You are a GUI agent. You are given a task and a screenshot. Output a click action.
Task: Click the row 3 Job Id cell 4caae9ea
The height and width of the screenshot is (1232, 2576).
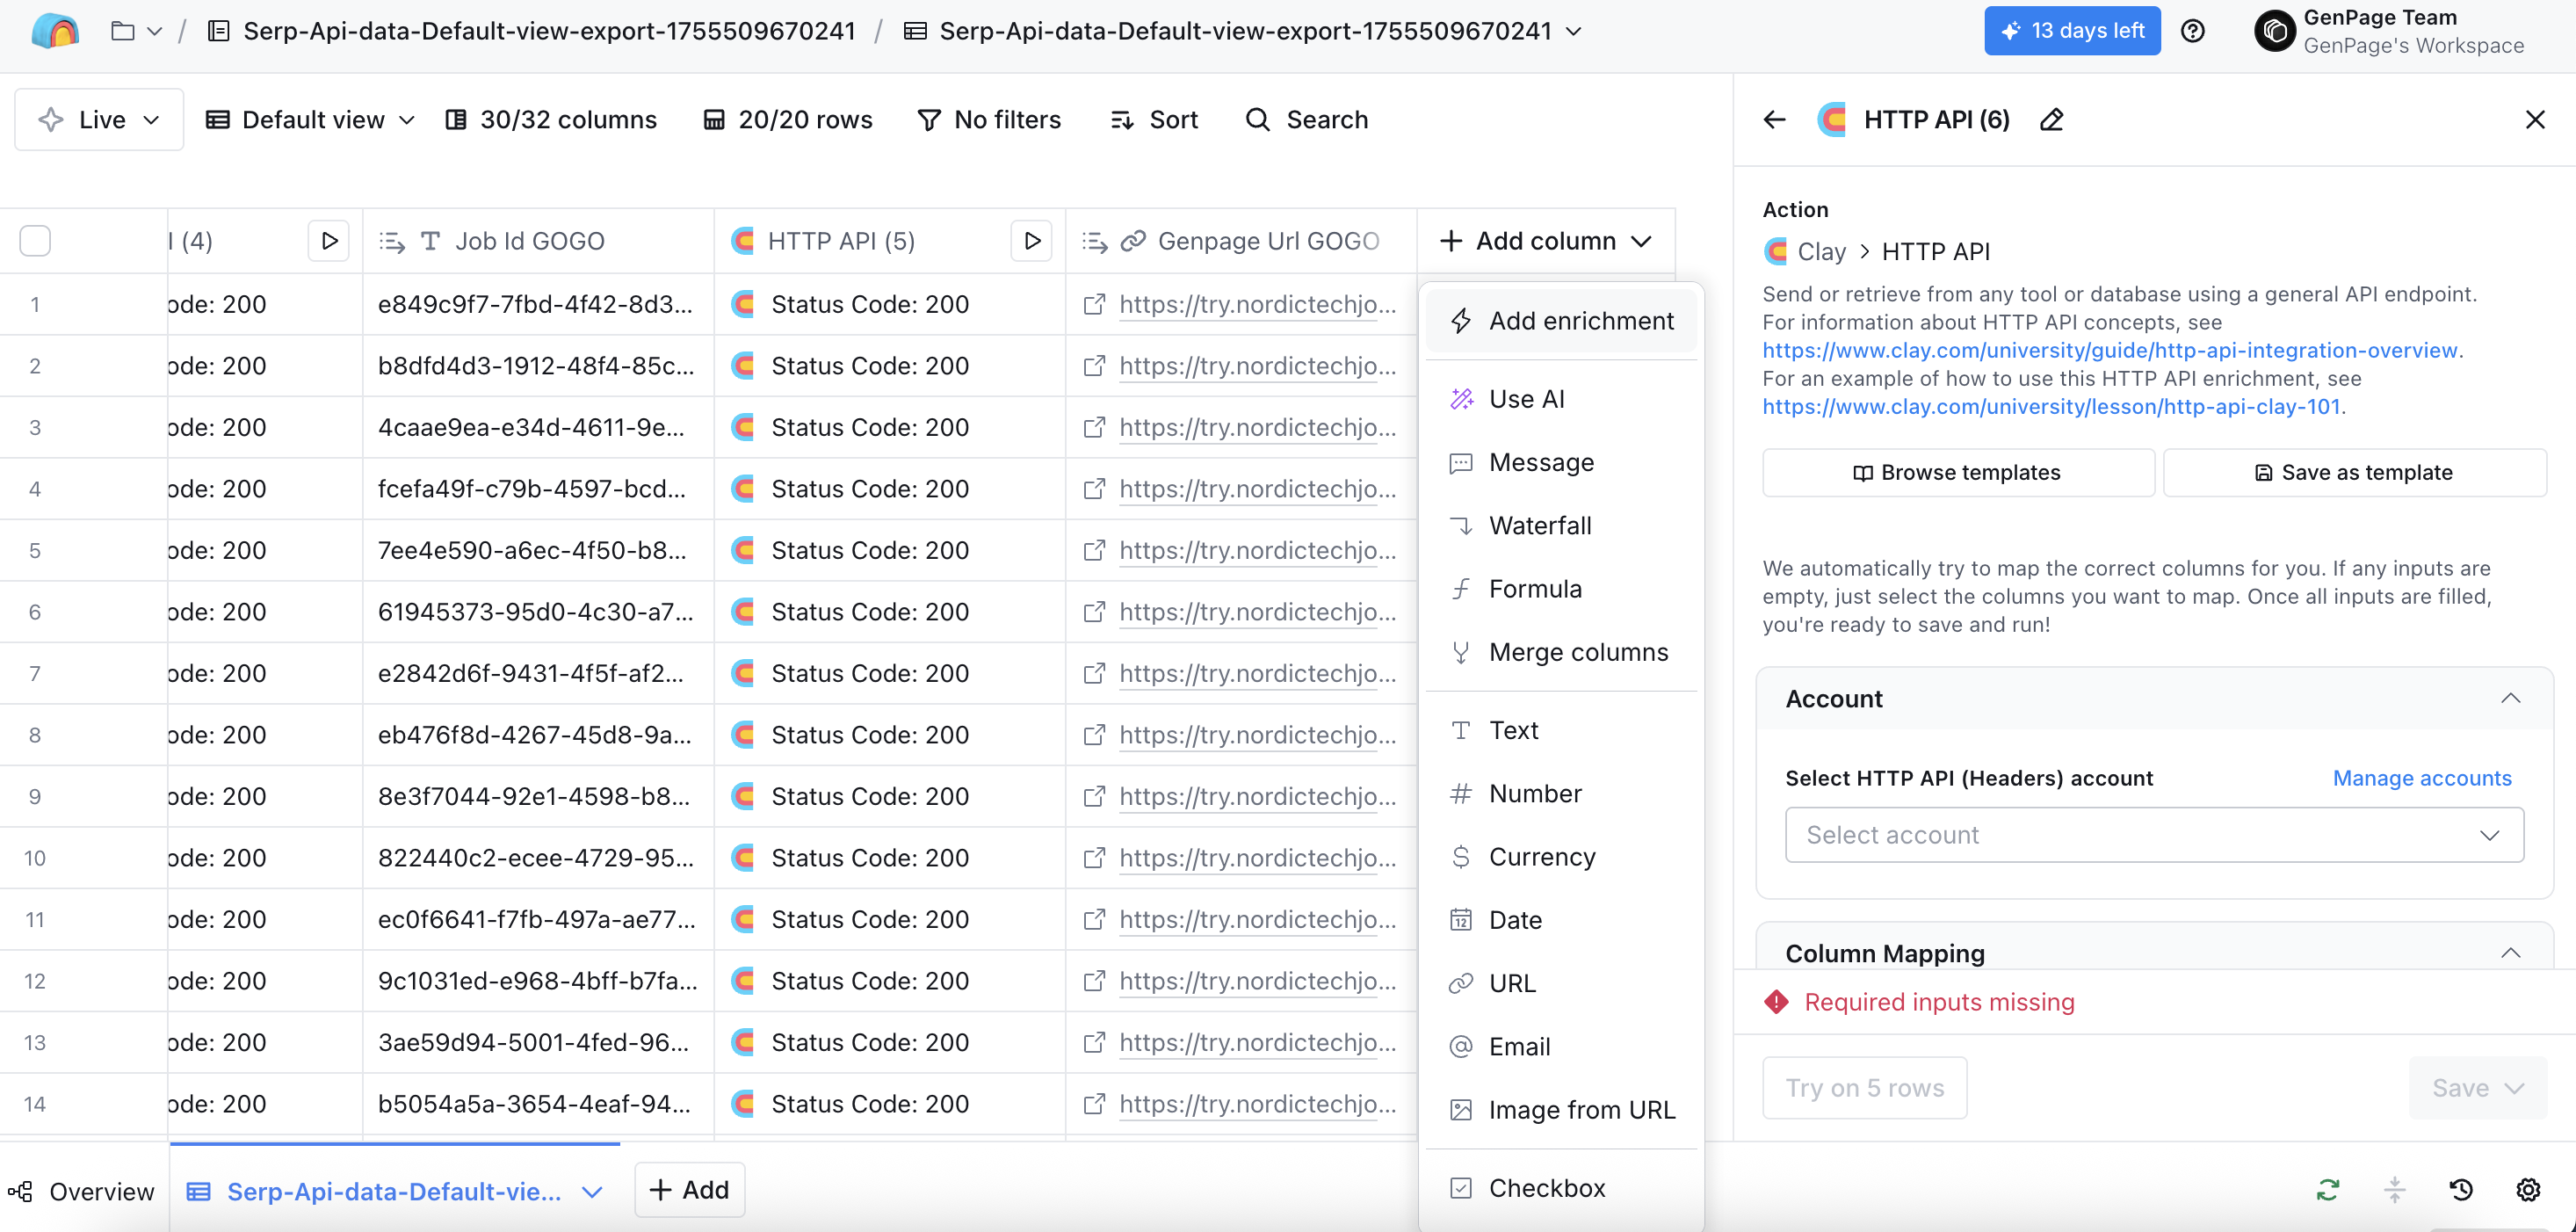click(538, 428)
